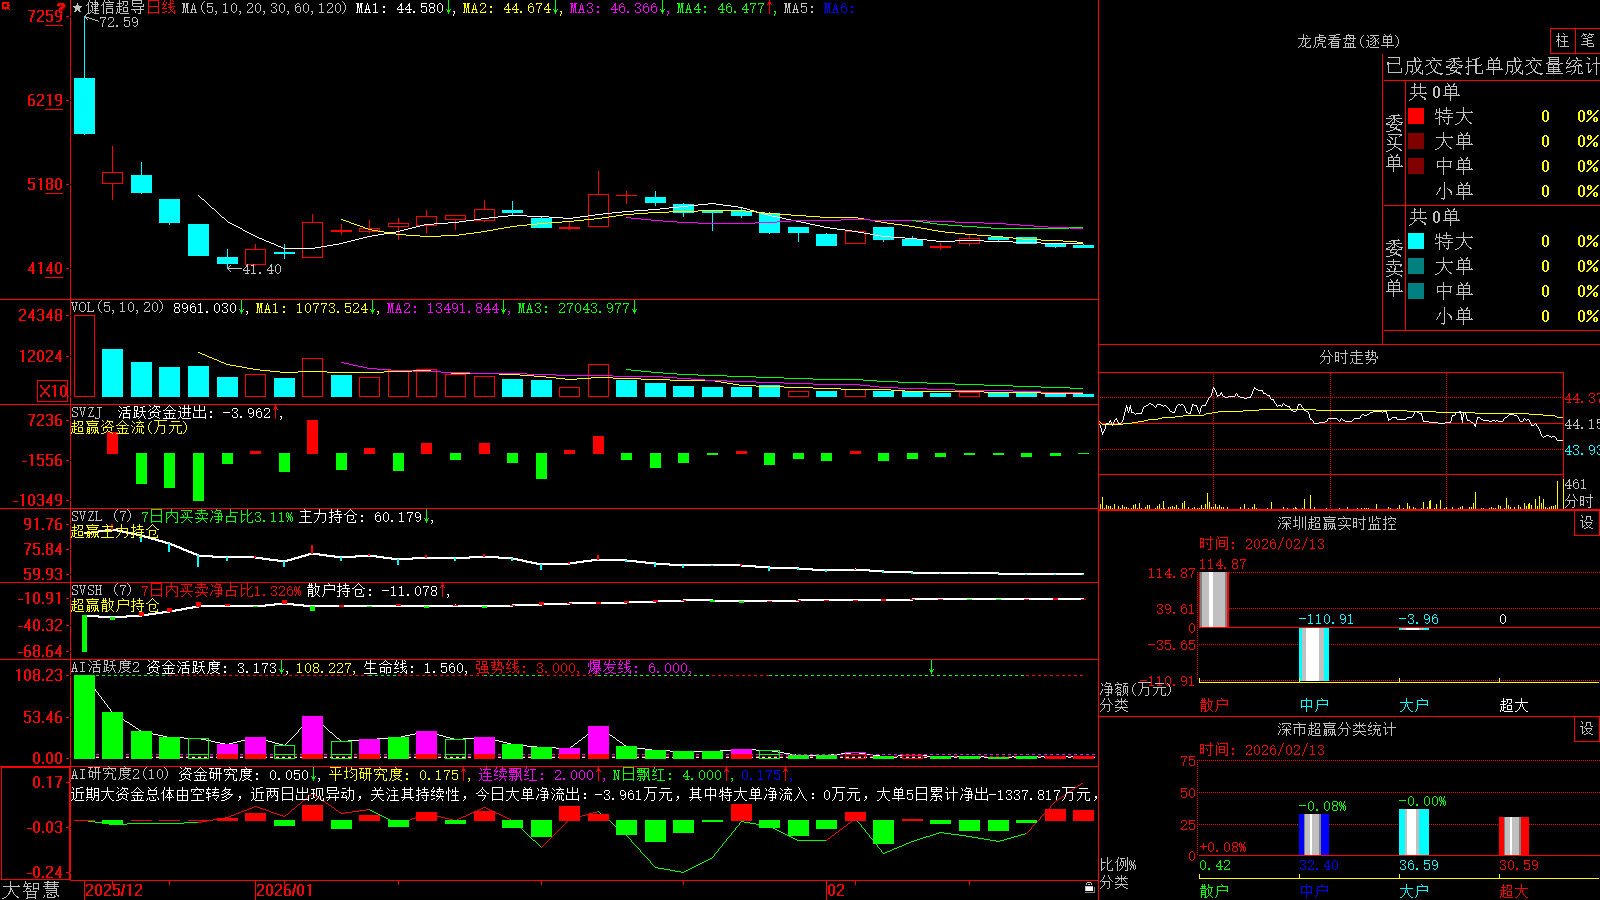1600x900 pixels.
Task: Click the 41.40 low price annotation
Action: click(x=262, y=269)
